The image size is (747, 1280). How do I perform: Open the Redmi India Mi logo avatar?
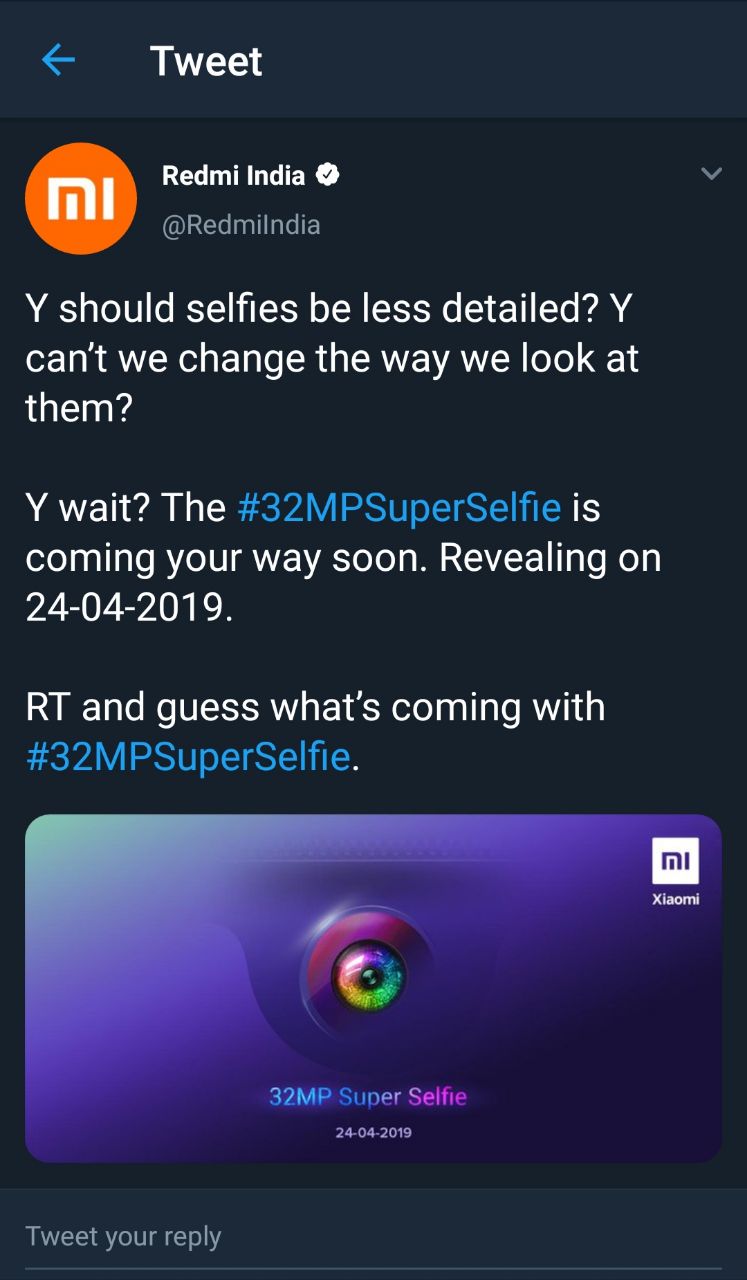(80, 198)
